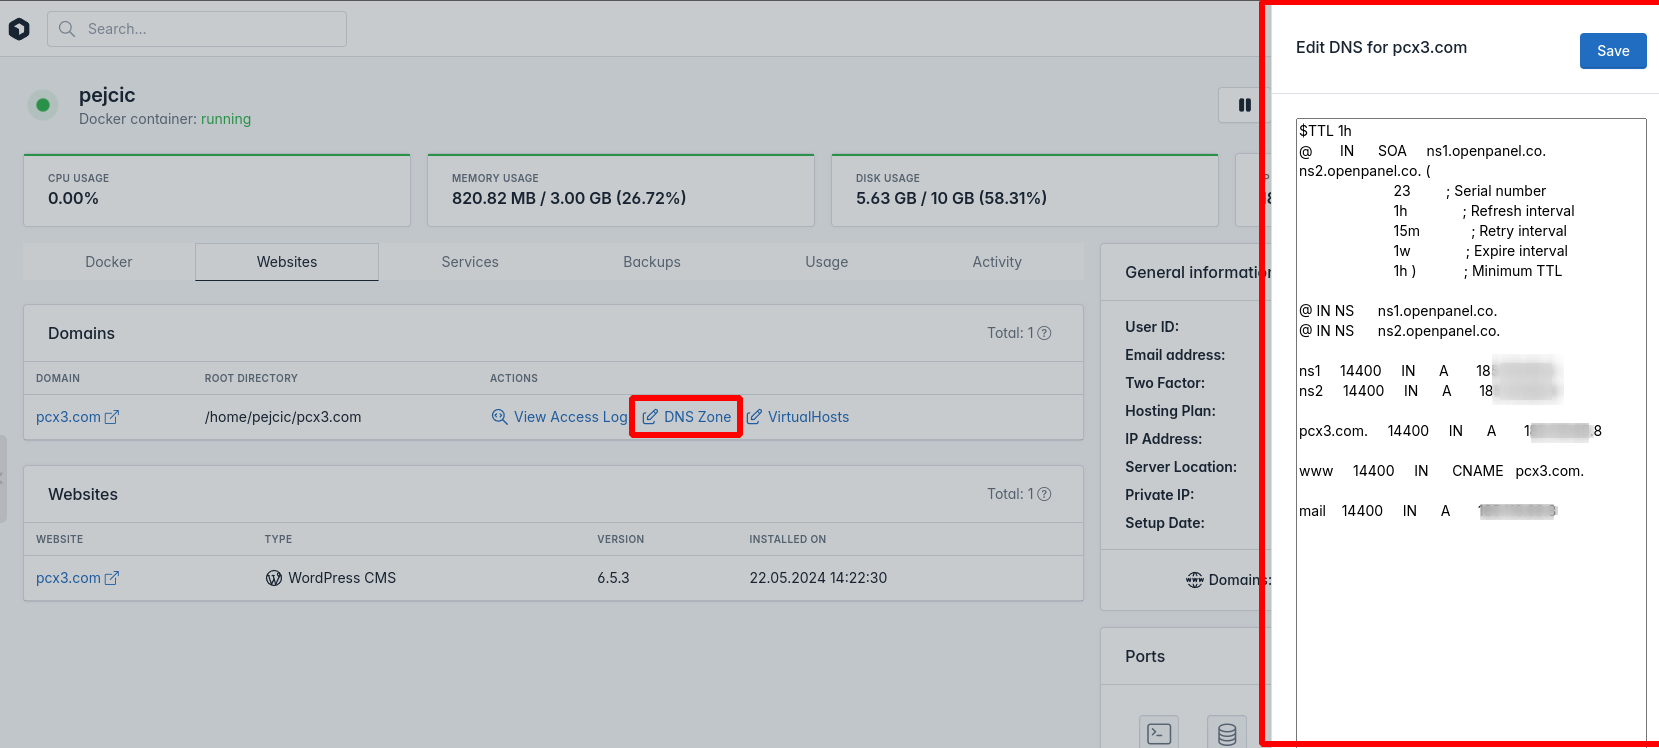Select the Activity tab
The image size is (1659, 748).
point(996,262)
